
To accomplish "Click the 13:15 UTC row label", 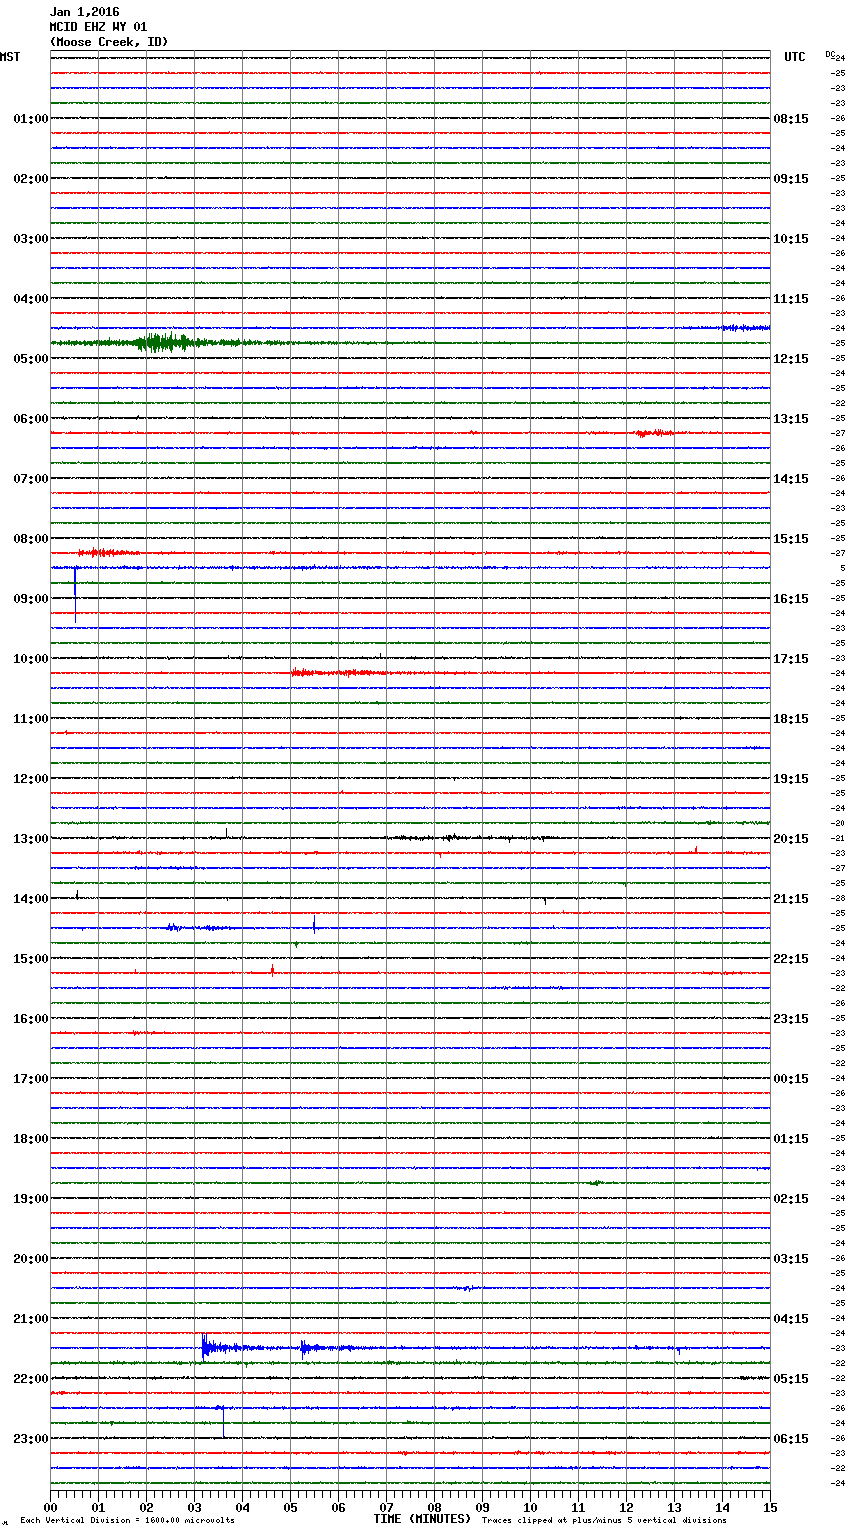I will pyautogui.click(x=791, y=419).
